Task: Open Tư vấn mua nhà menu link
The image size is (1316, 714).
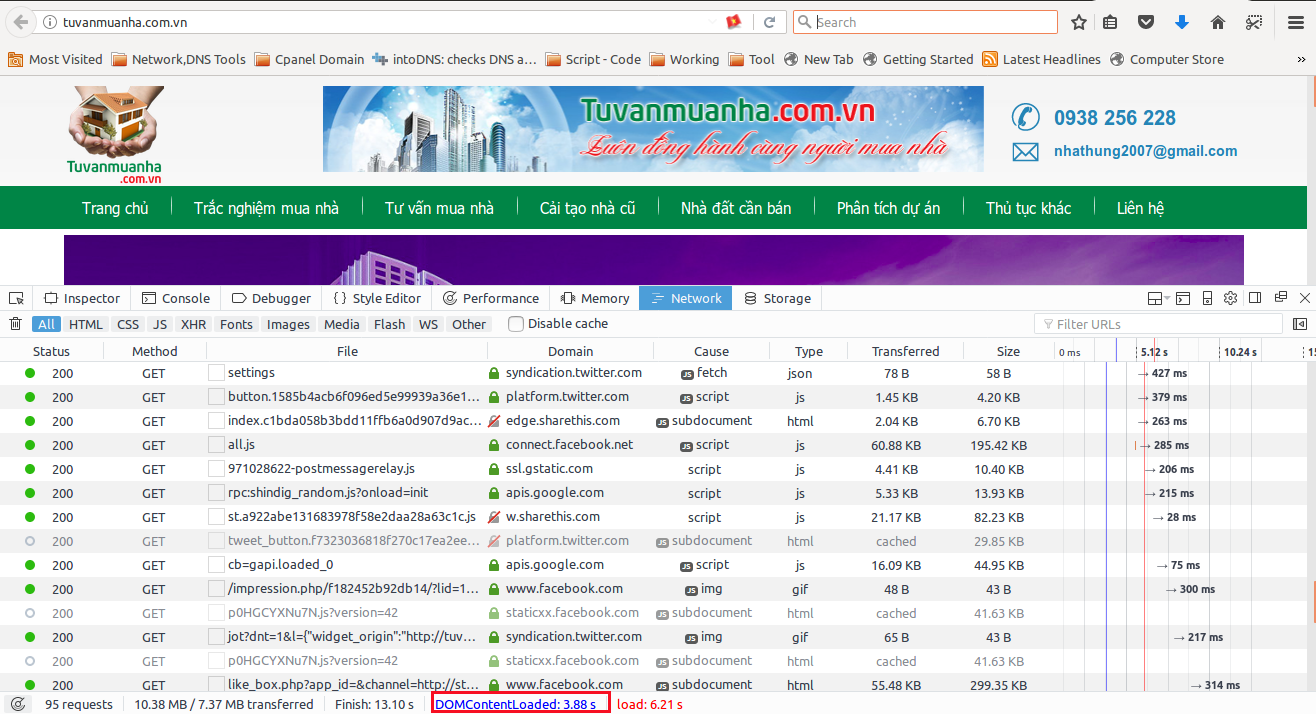Action: coord(439,208)
